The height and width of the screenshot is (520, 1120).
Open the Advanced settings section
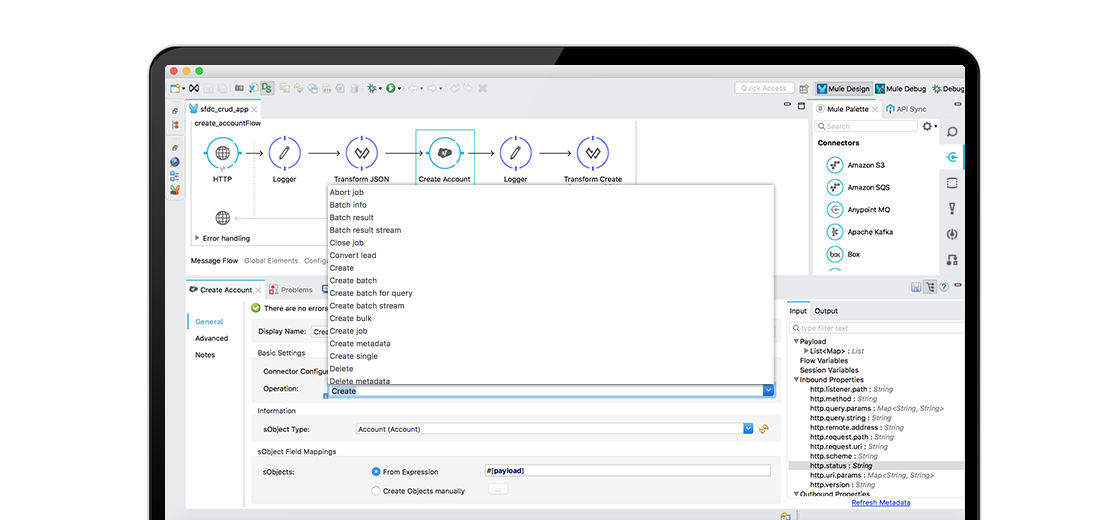click(211, 339)
